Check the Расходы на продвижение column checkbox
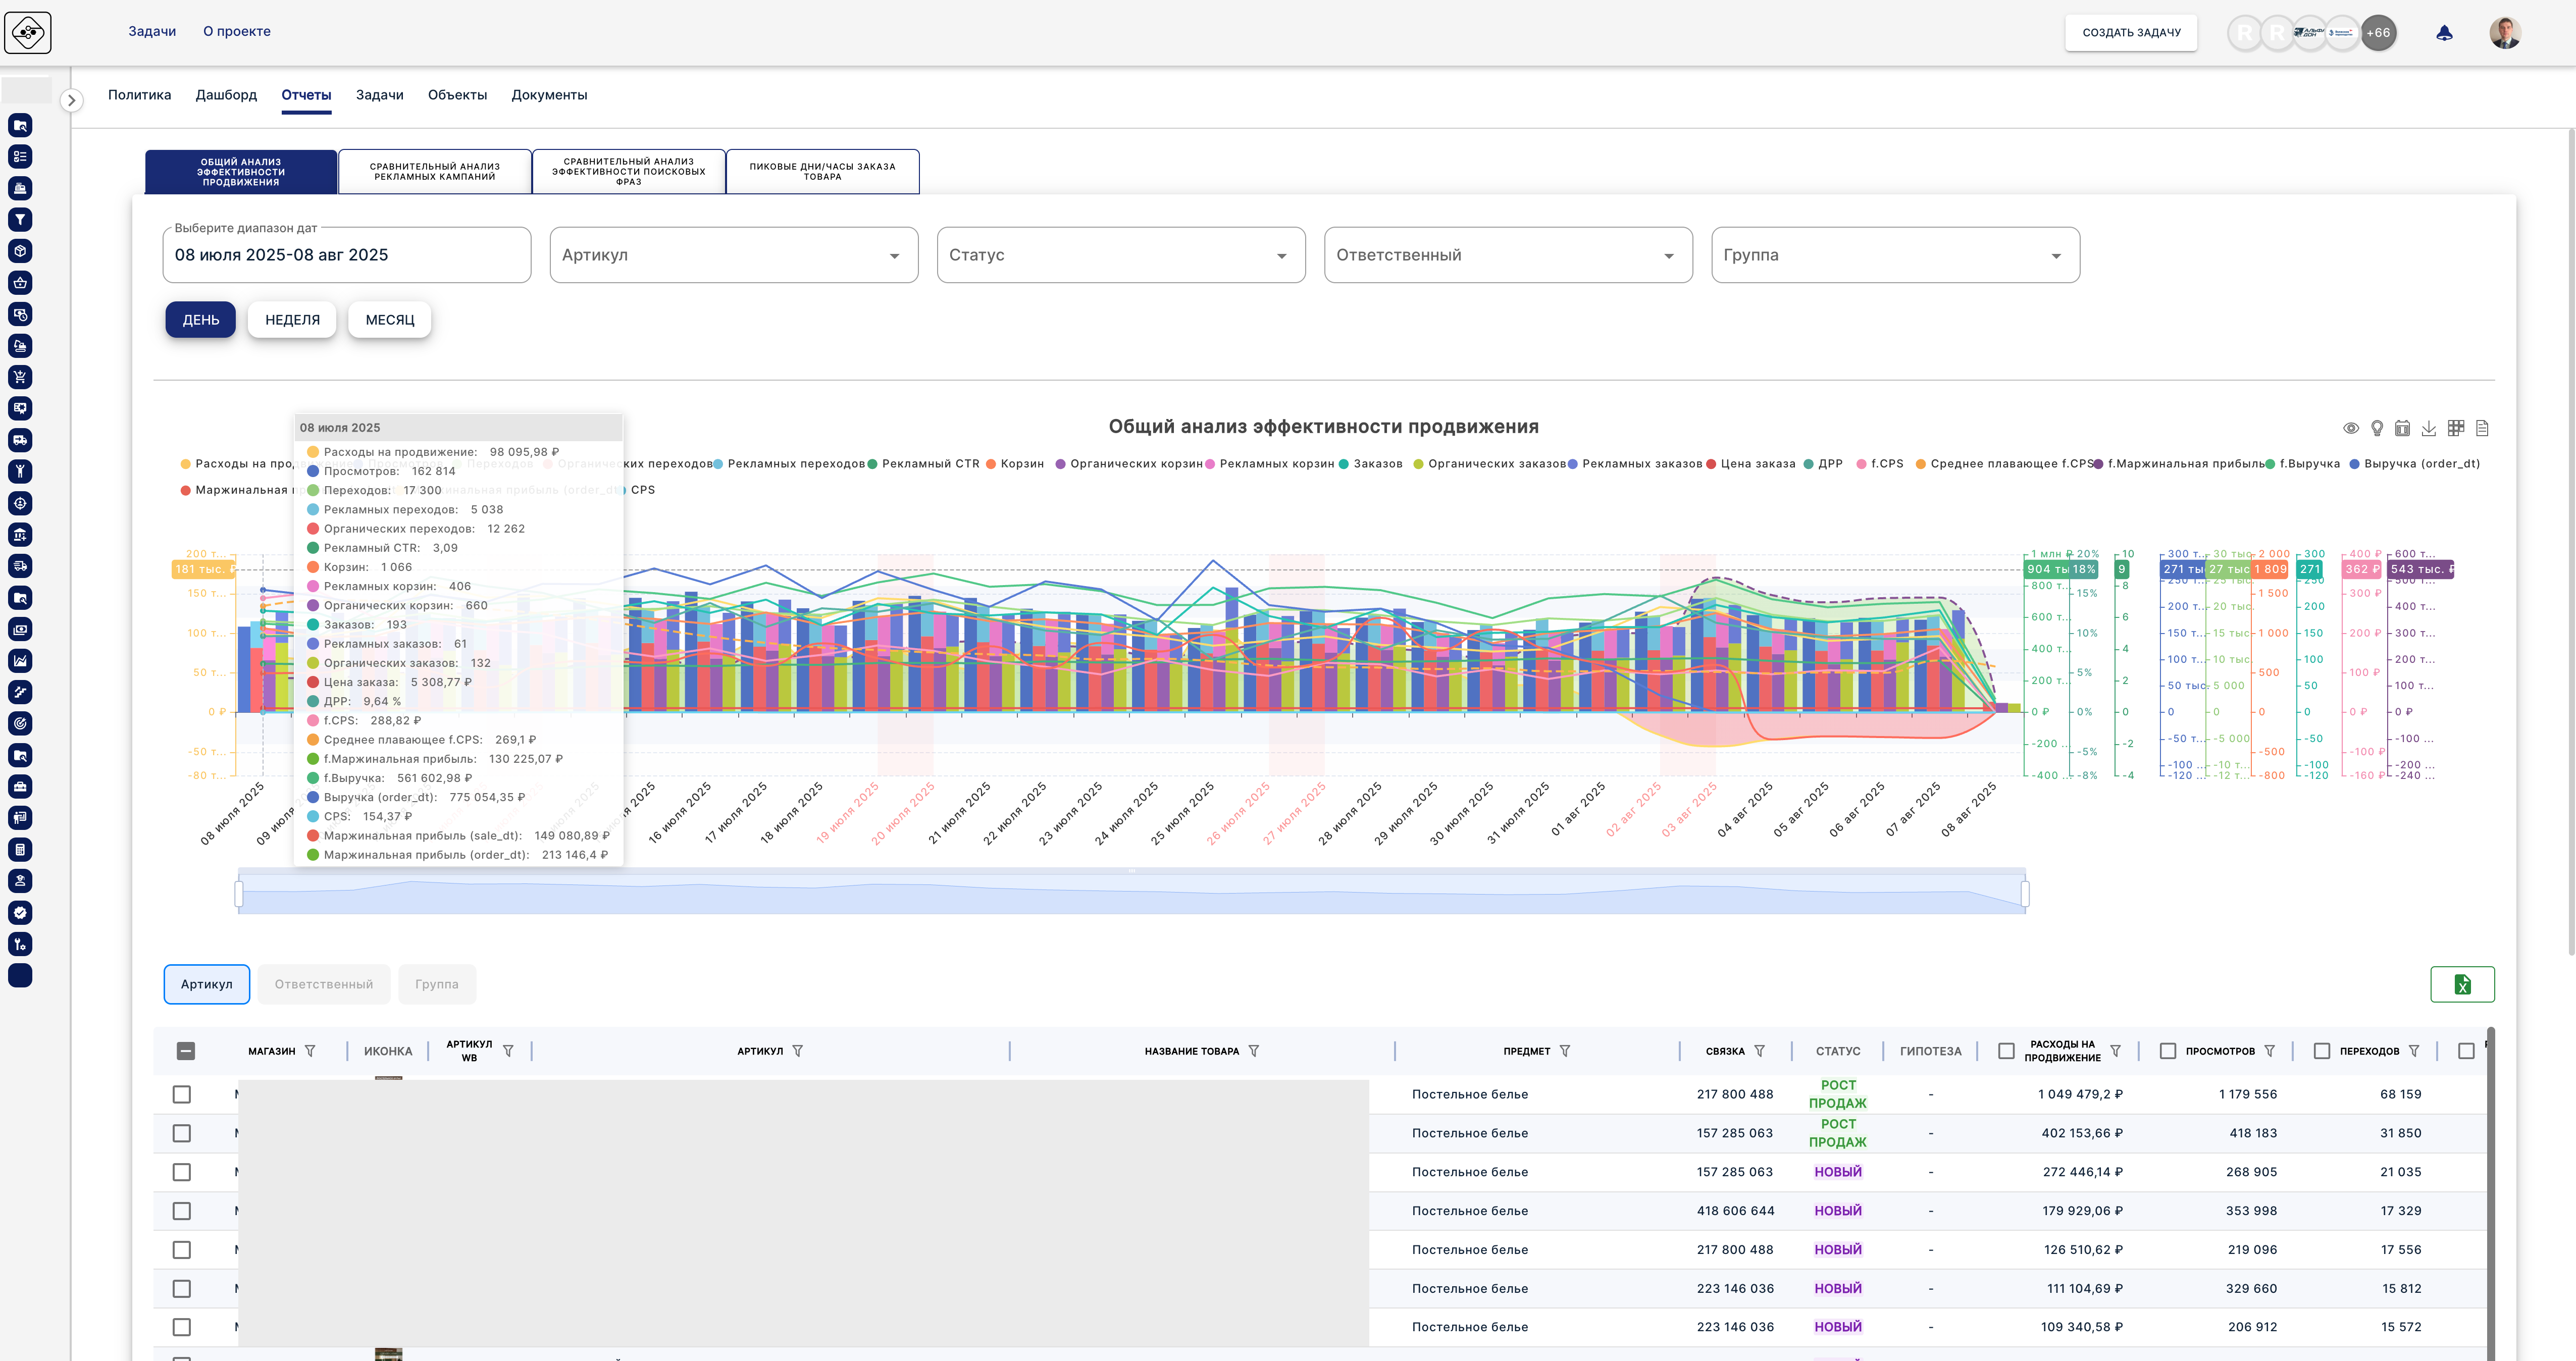The height and width of the screenshot is (1361, 2576). [x=2006, y=1051]
